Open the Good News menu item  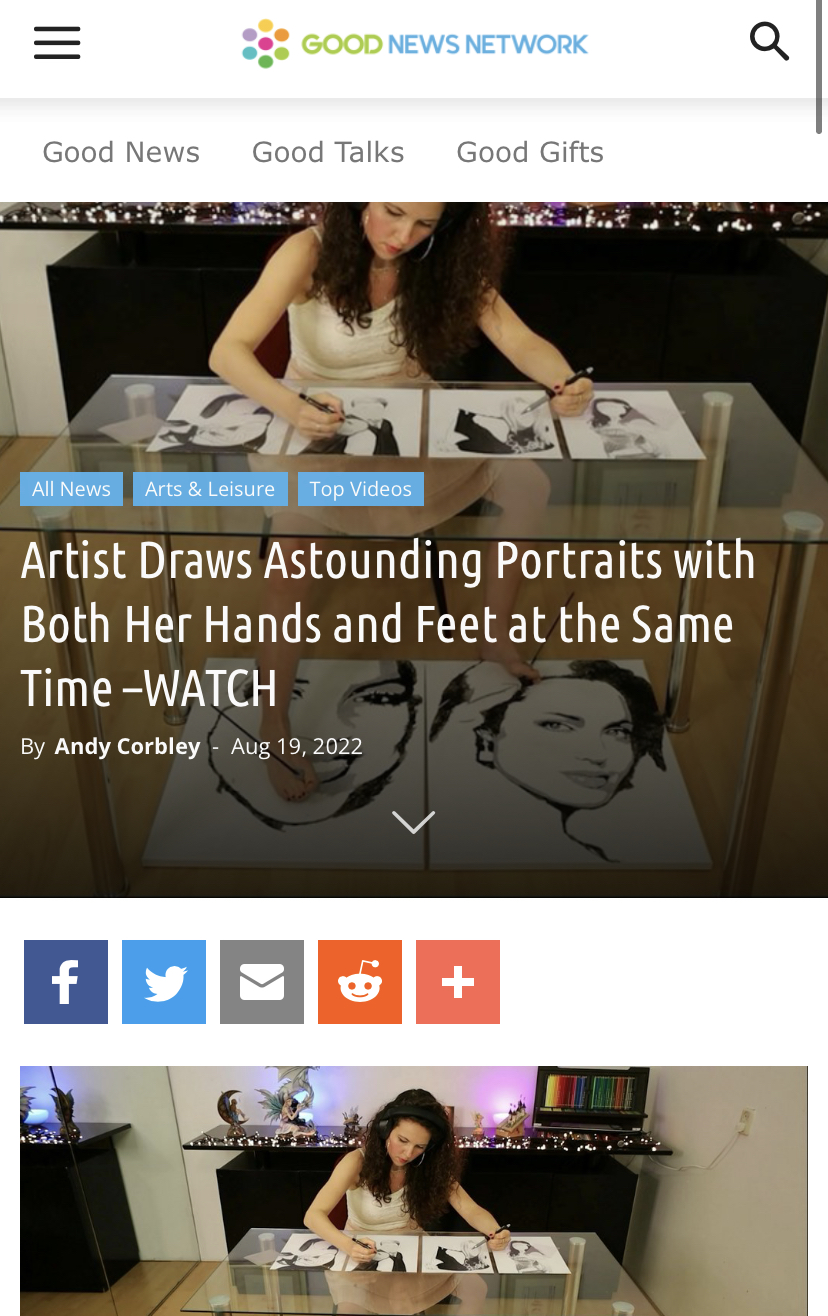coord(121,152)
